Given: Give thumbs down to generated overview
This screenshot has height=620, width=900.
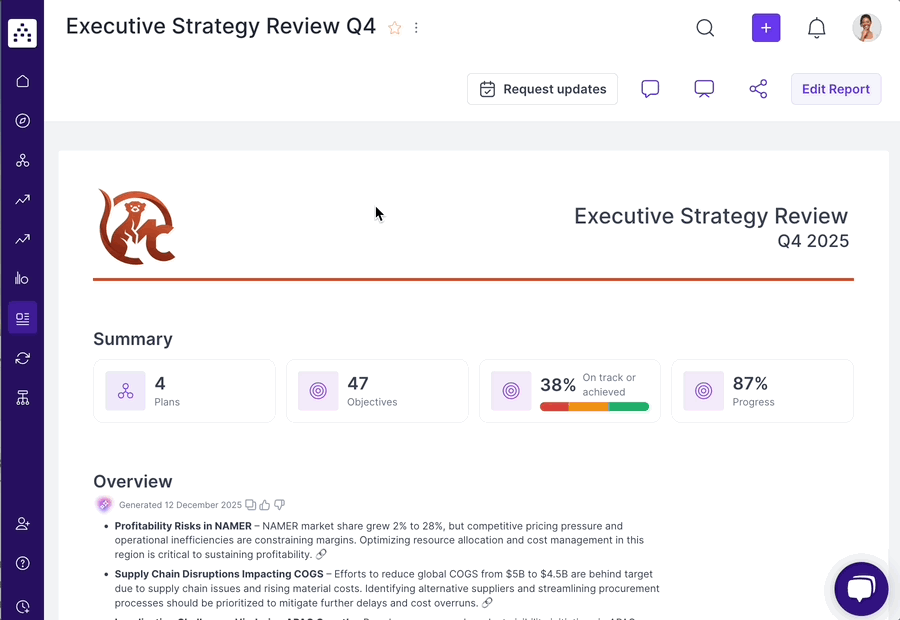Looking at the screenshot, I should (x=280, y=505).
